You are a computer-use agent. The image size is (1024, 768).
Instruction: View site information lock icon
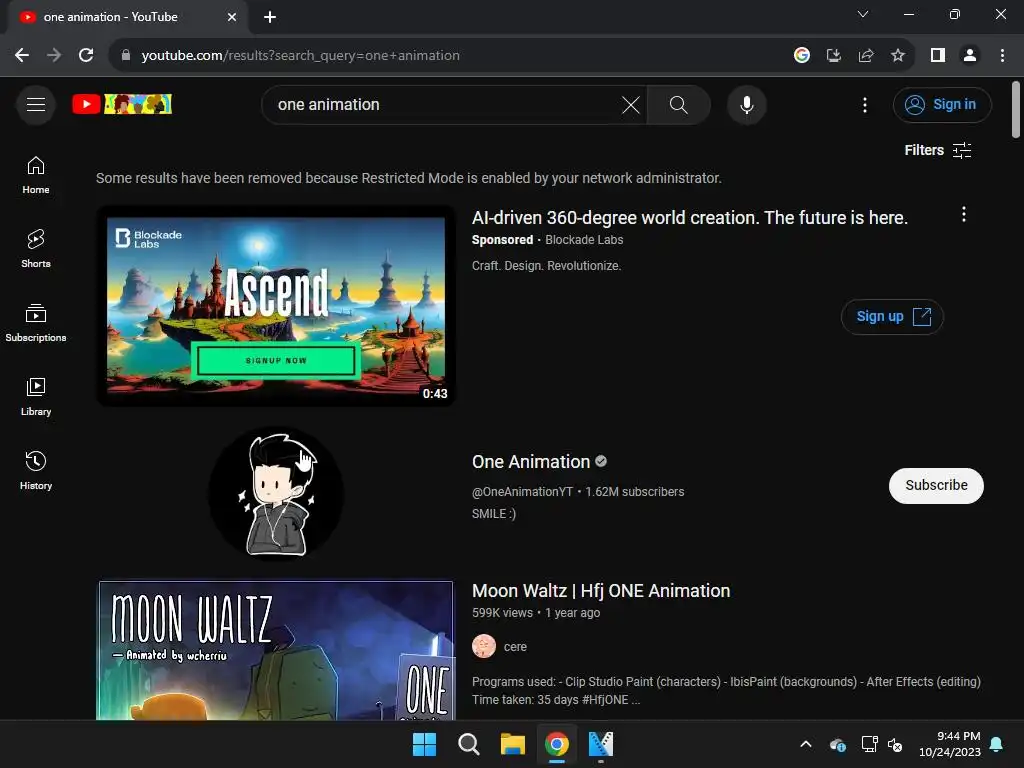click(x=126, y=56)
